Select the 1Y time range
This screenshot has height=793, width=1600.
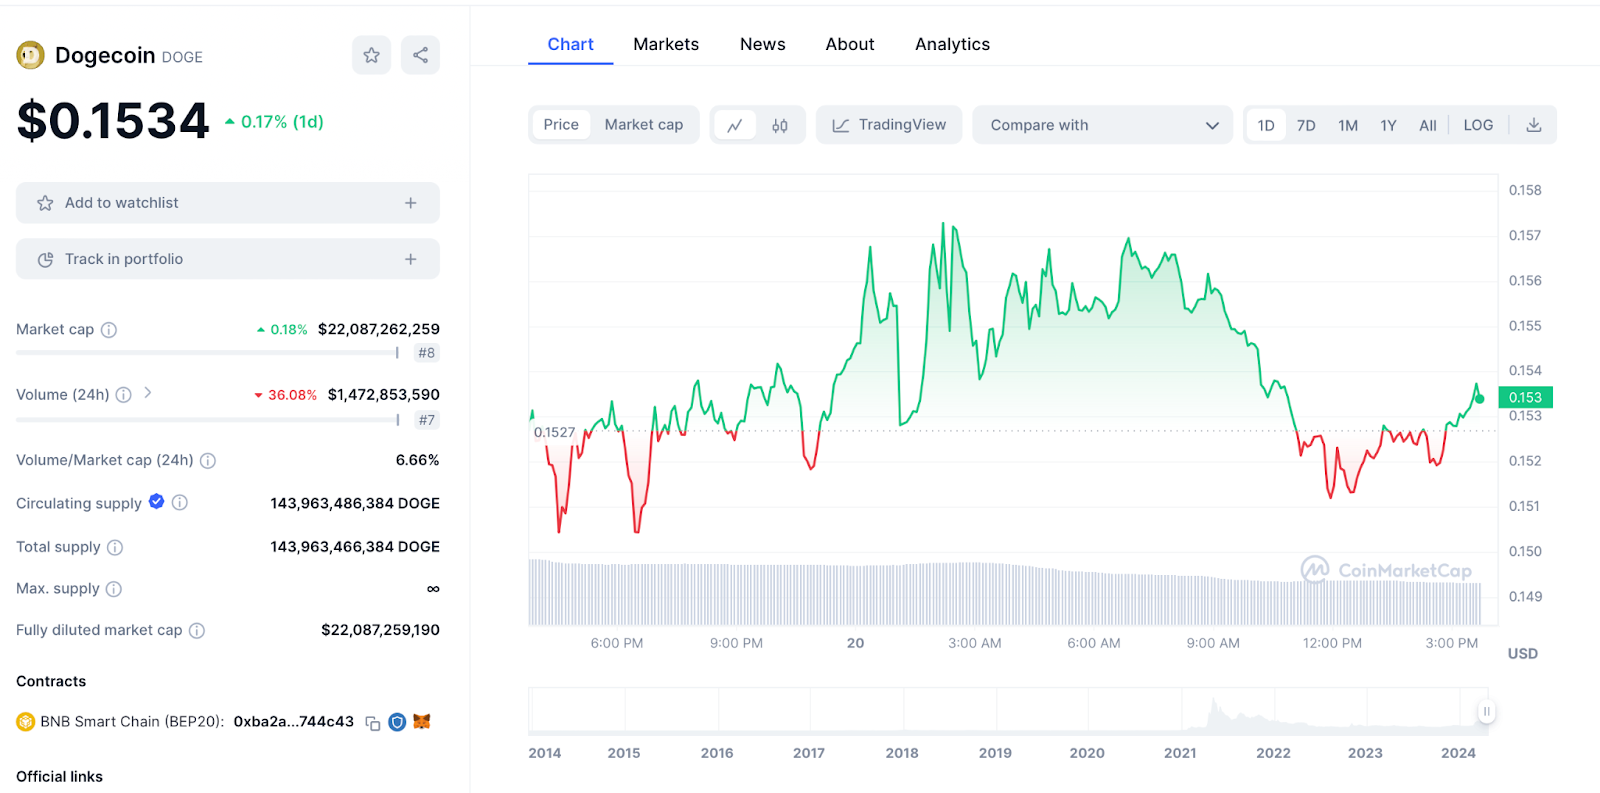click(x=1388, y=125)
